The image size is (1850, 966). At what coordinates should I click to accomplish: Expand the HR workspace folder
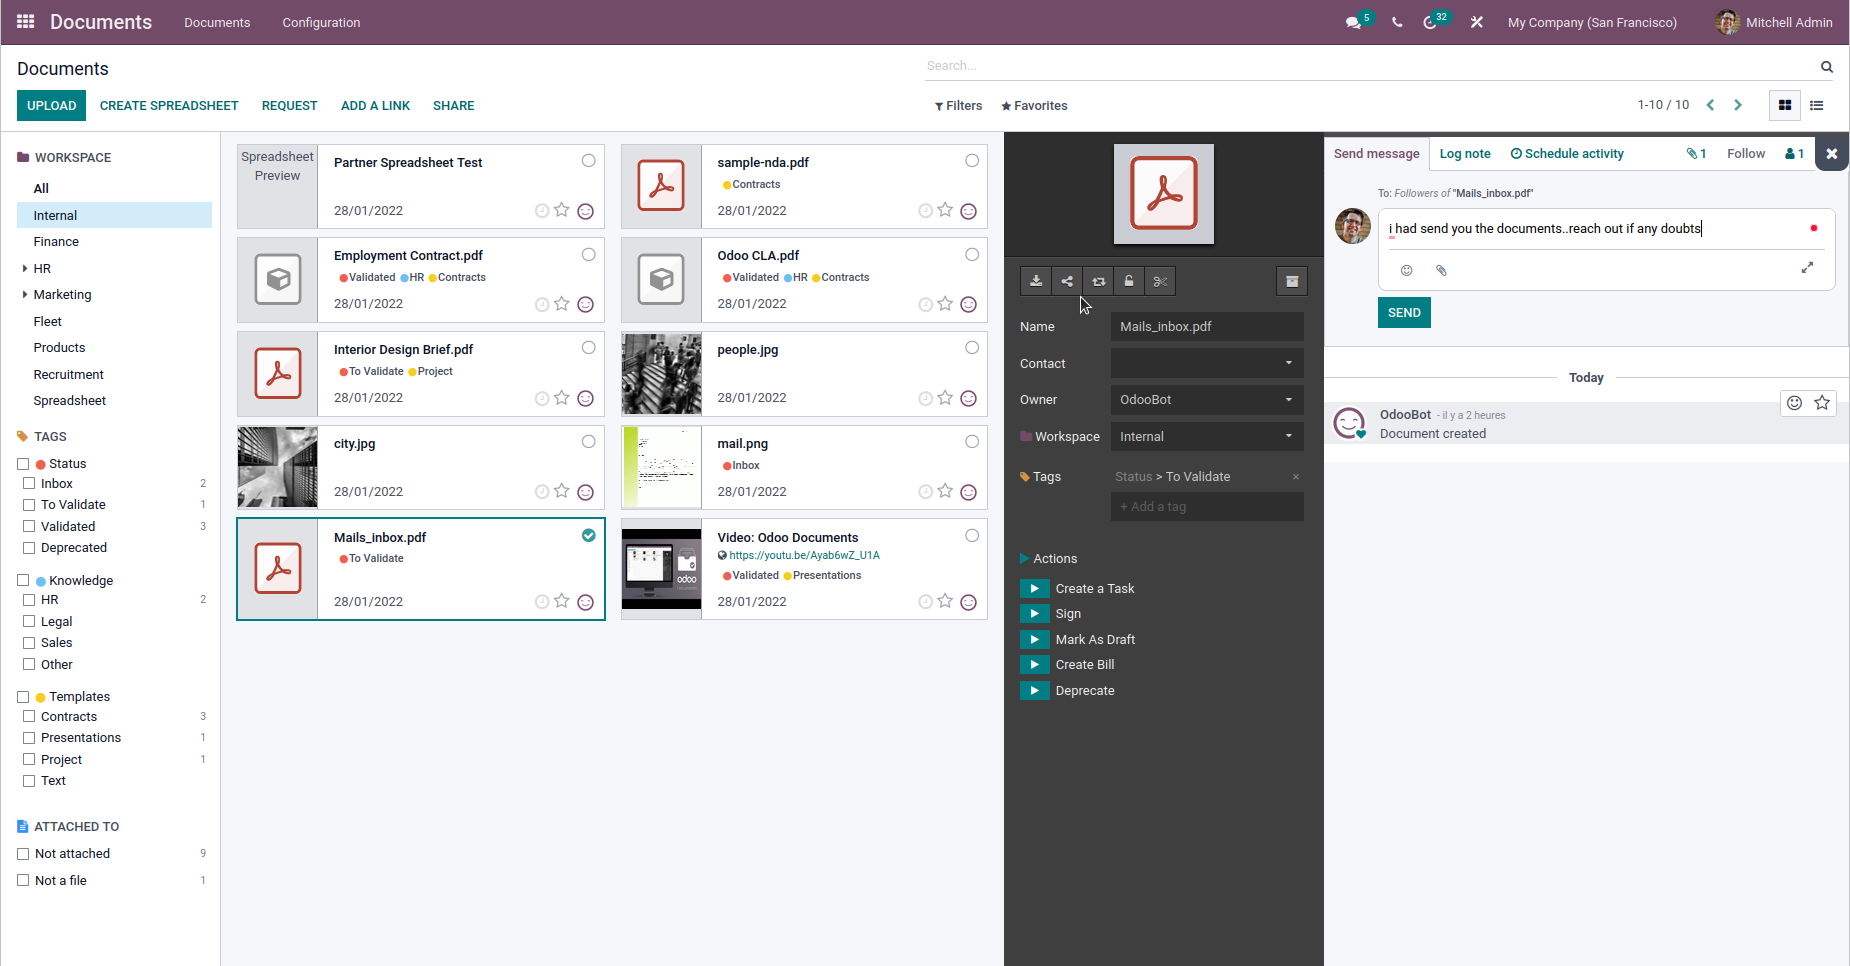(x=25, y=268)
